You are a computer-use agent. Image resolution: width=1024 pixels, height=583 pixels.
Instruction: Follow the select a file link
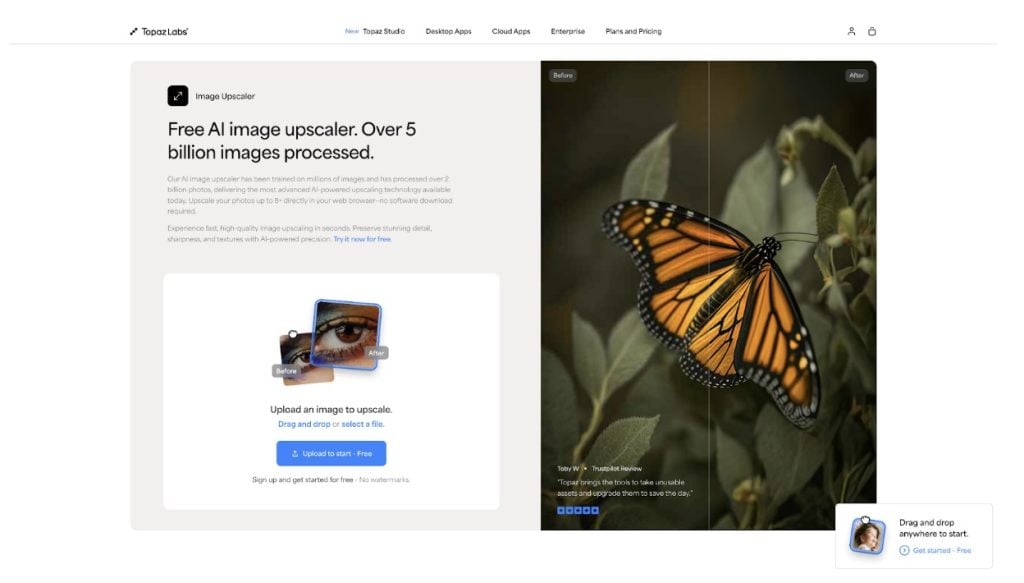click(x=362, y=424)
